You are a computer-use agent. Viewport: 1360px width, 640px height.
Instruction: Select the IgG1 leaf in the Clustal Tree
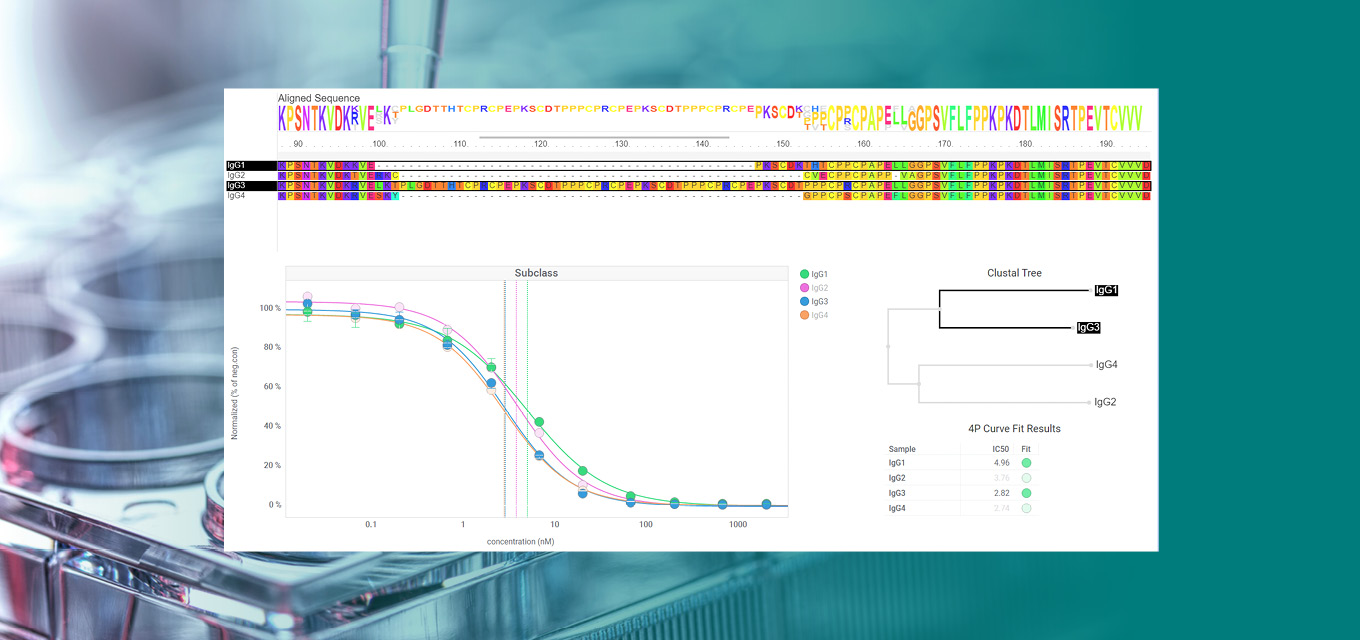click(1108, 290)
